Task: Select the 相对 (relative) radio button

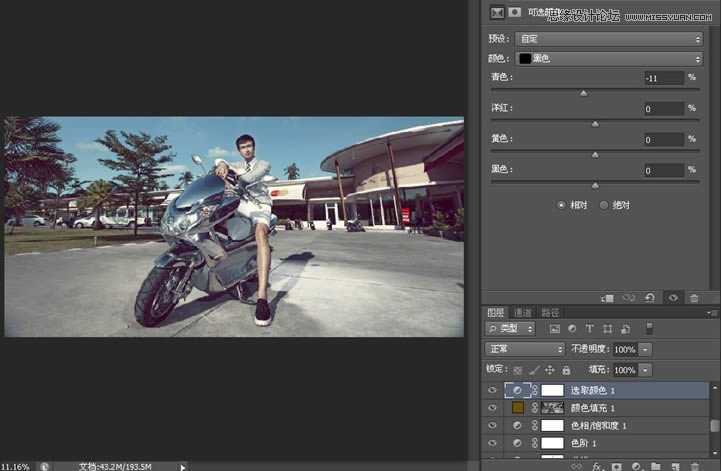Action: pyautogui.click(x=561, y=205)
